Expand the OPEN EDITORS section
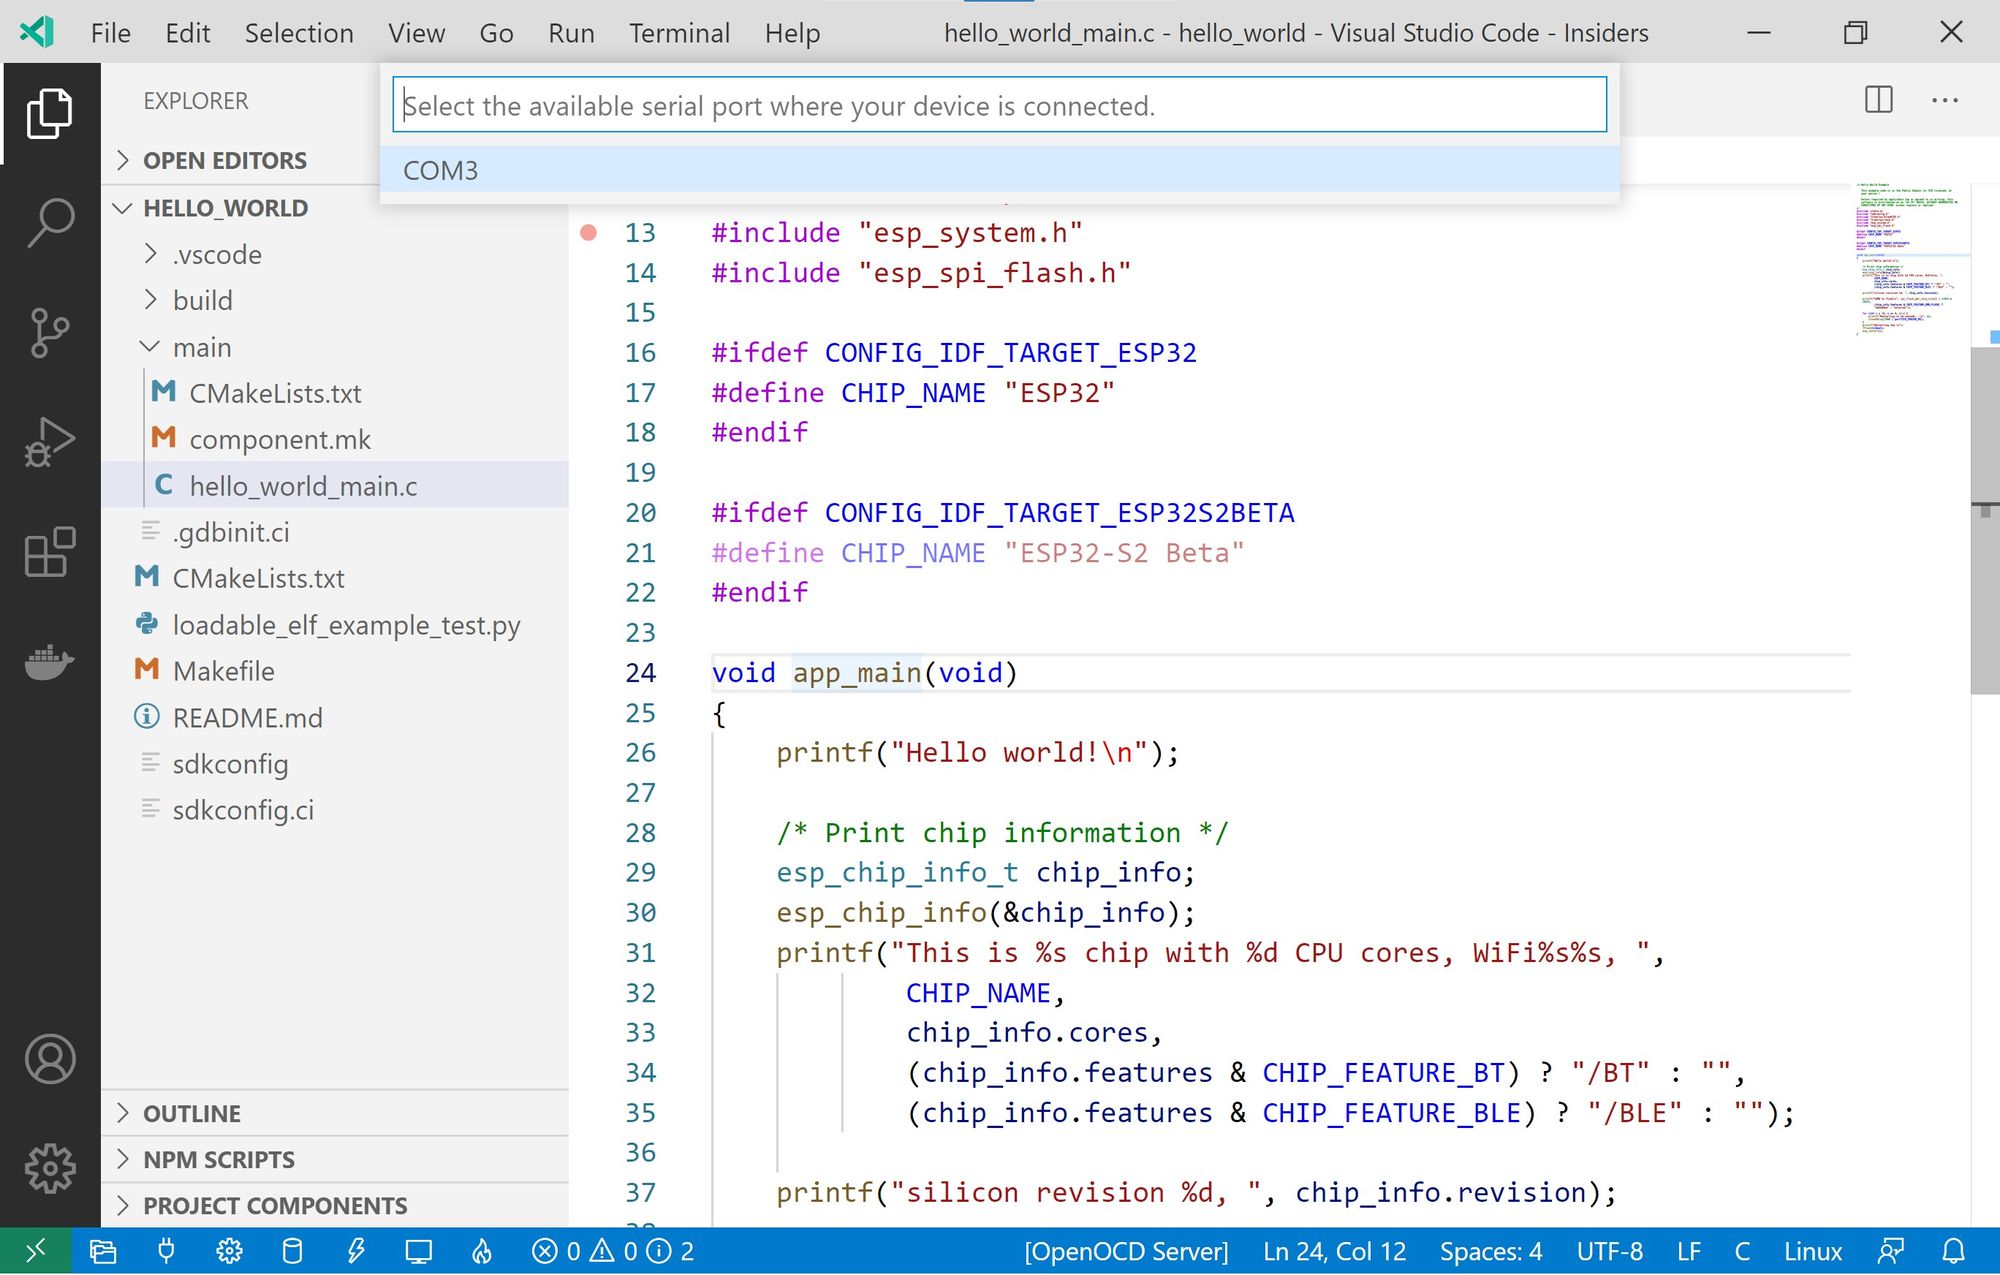The height and width of the screenshot is (1275, 2000). (224, 160)
